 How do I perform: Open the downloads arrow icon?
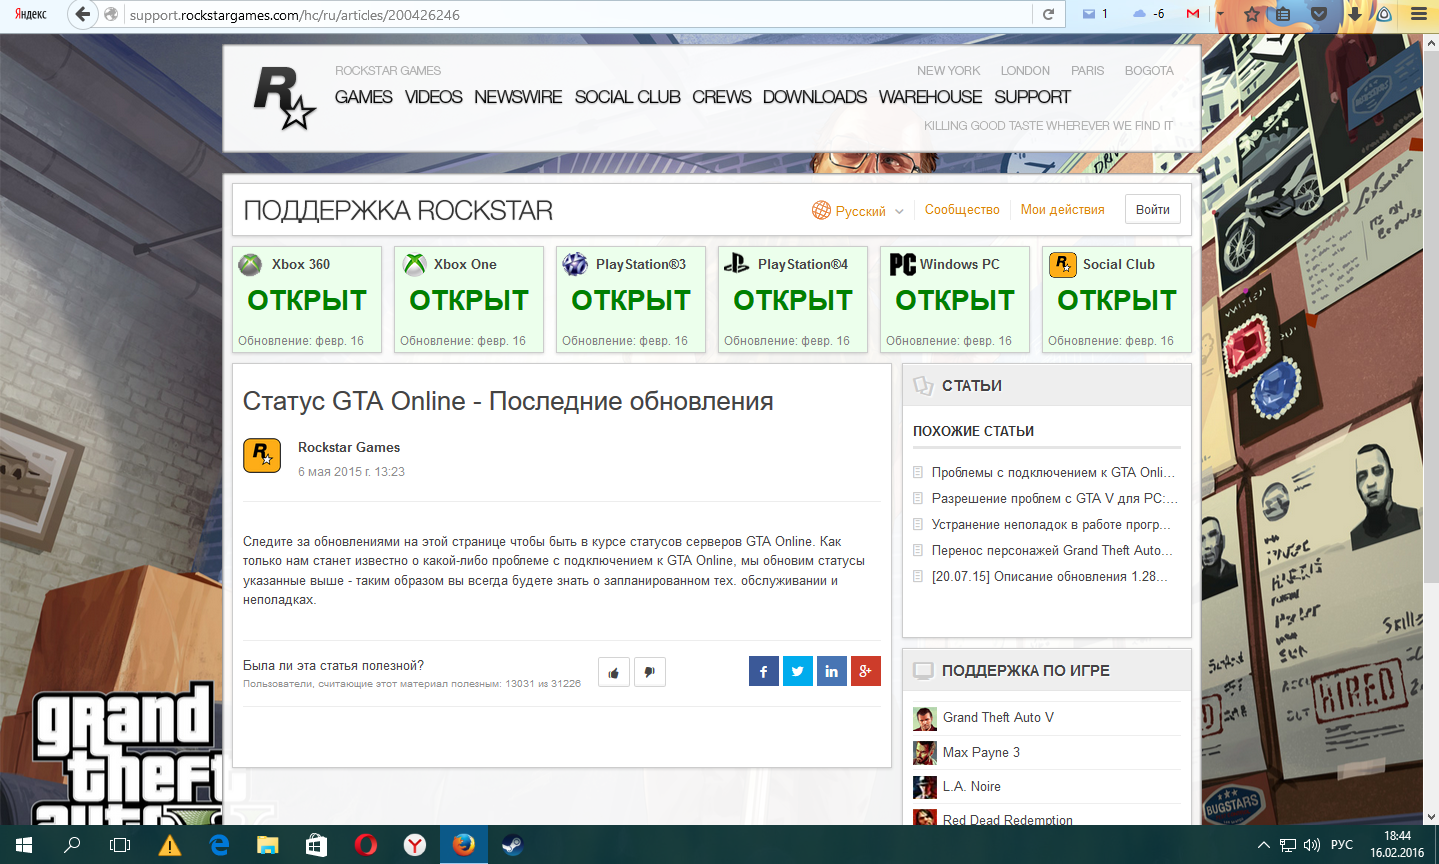pos(1354,14)
